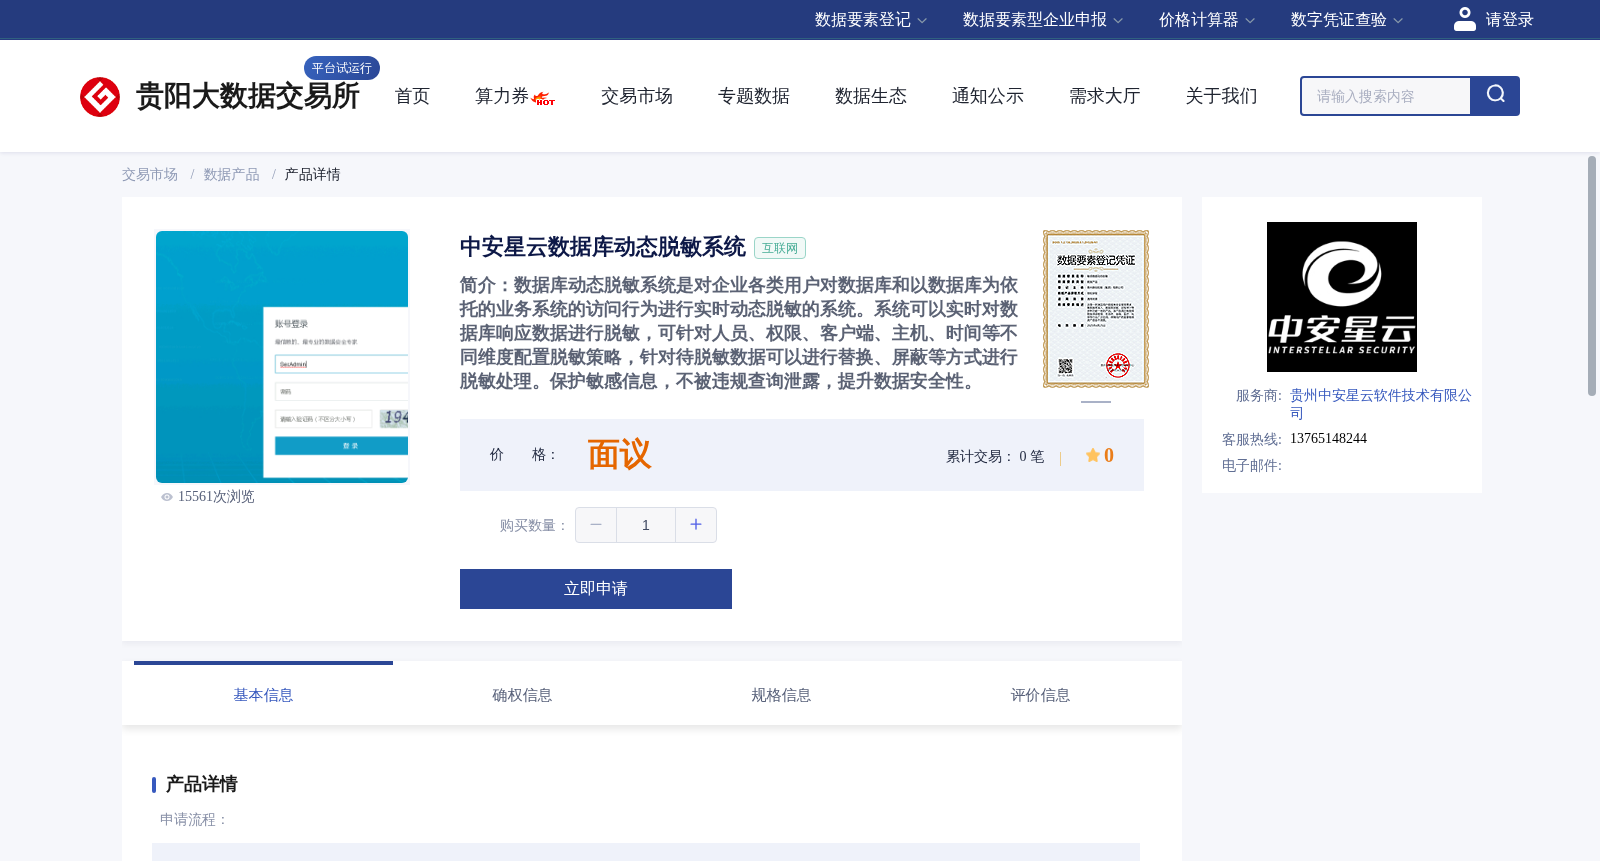Click 请登录 to sign in
Viewport: 1600px width, 861px height.
pos(1509,20)
